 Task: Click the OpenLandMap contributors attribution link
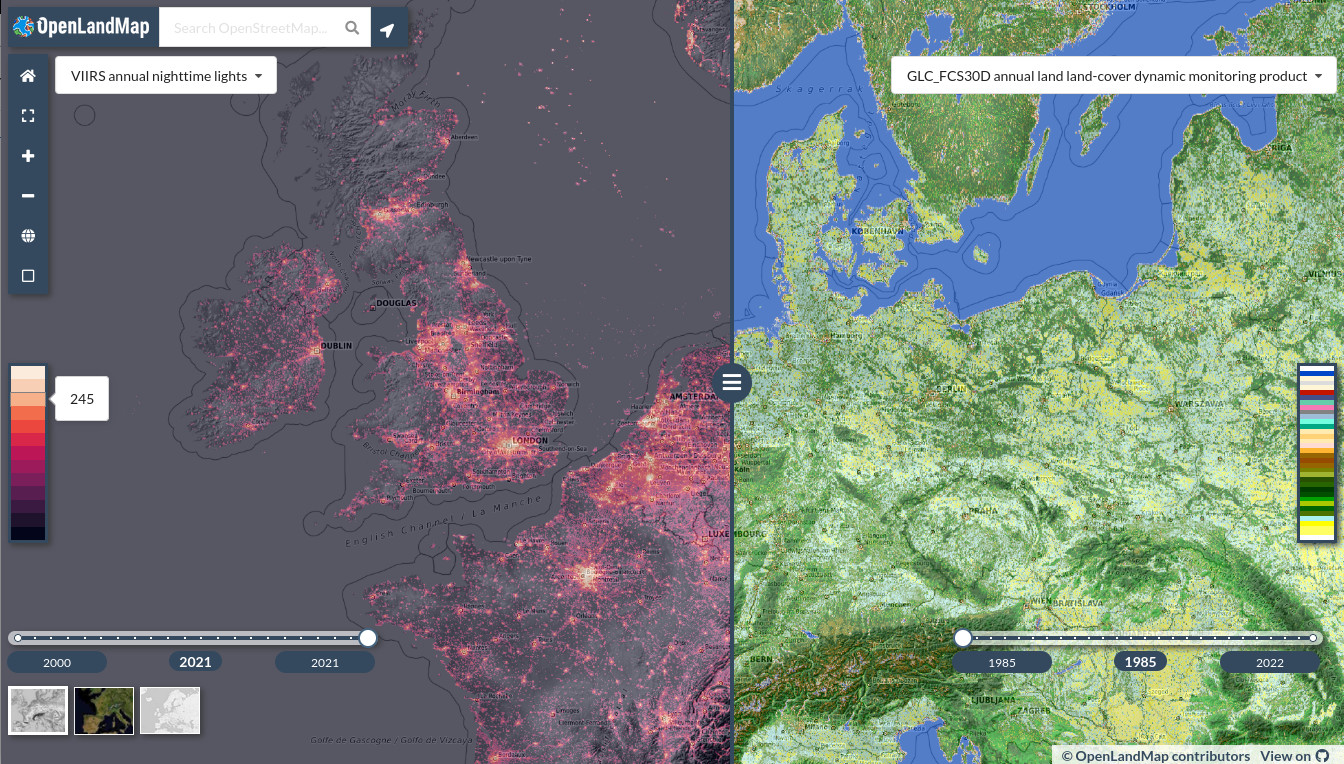click(1155, 755)
